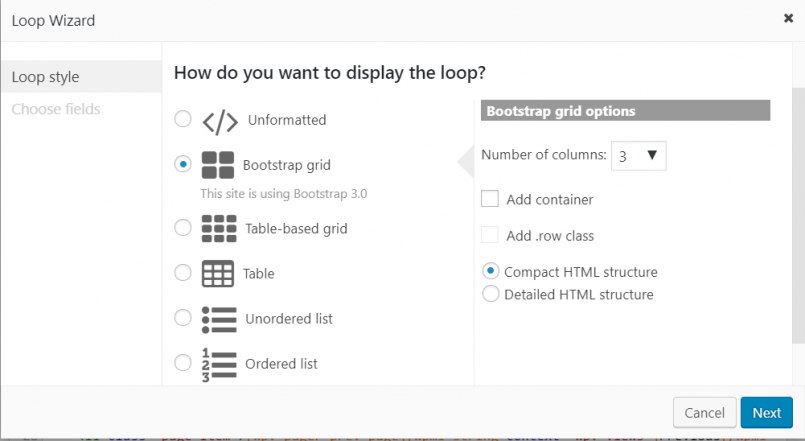Click the Cancel button
The height and width of the screenshot is (441, 805).
pos(704,412)
